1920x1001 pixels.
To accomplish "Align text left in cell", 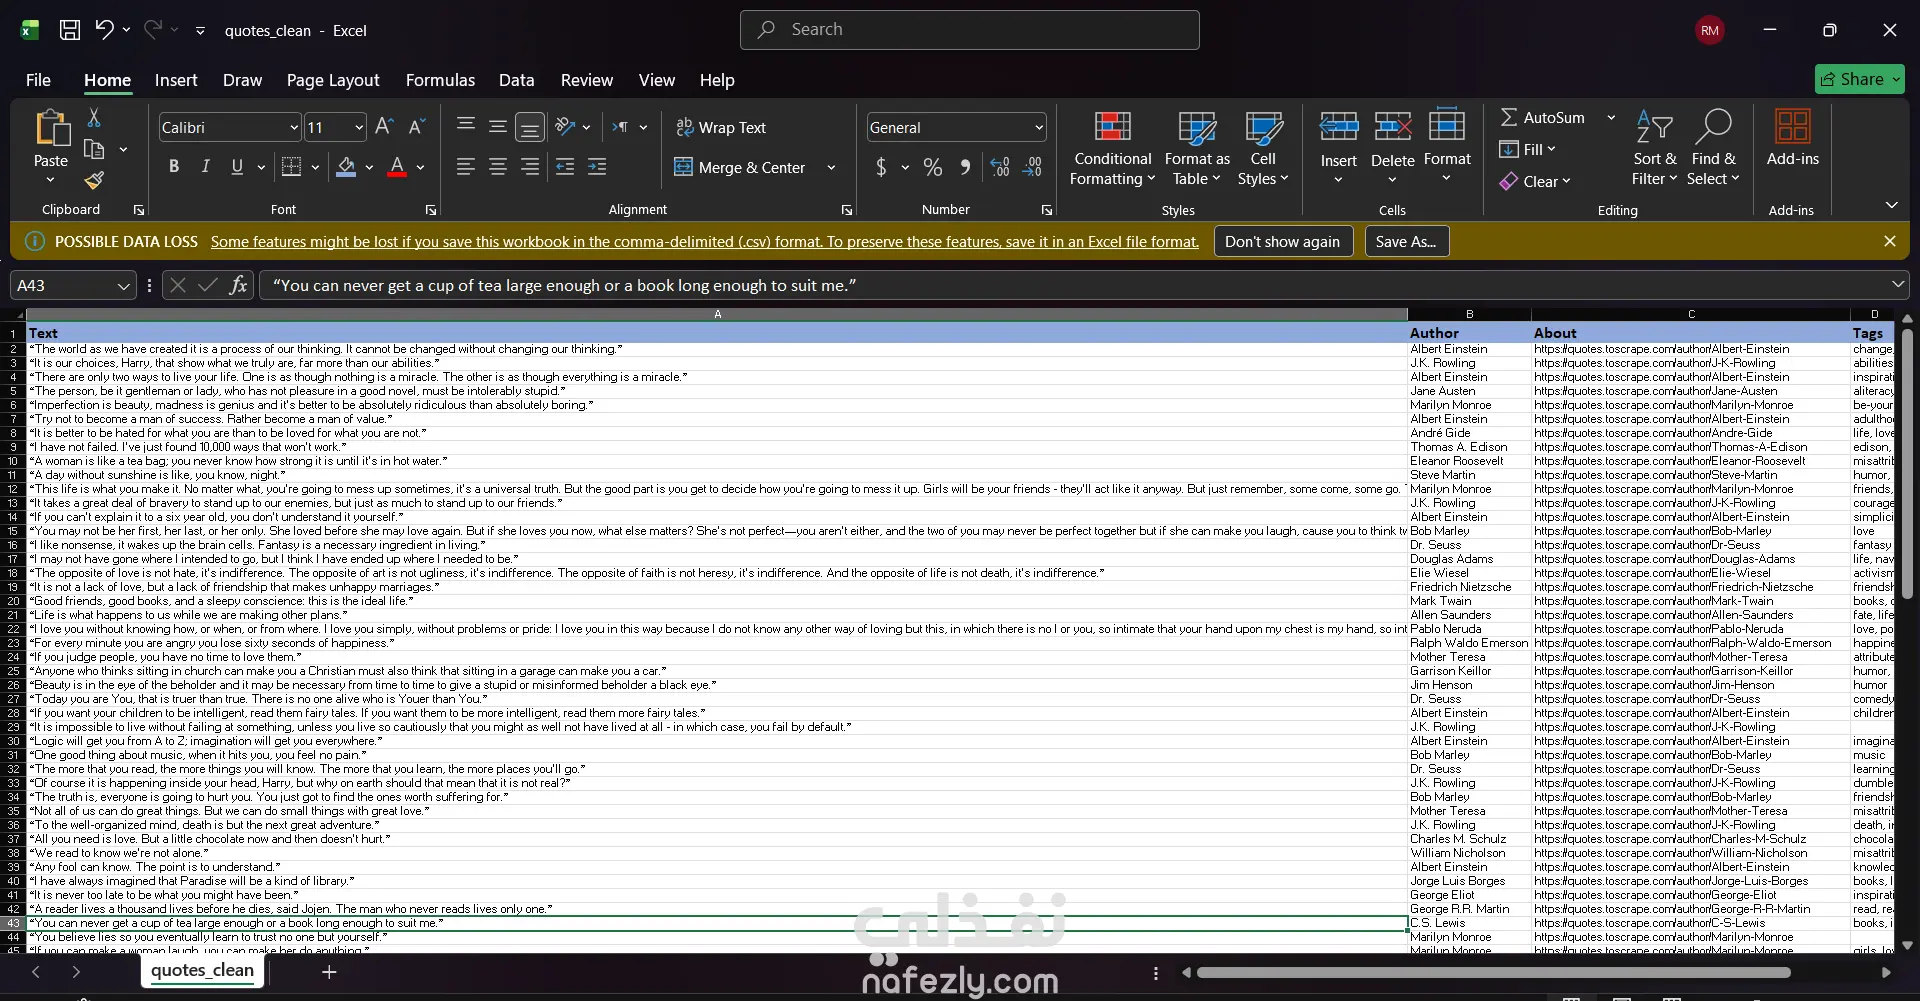I will 466,167.
